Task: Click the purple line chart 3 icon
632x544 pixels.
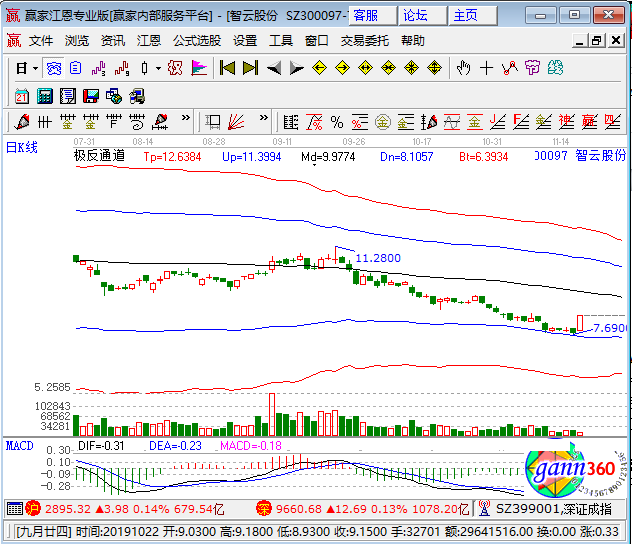Action: [98, 68]
